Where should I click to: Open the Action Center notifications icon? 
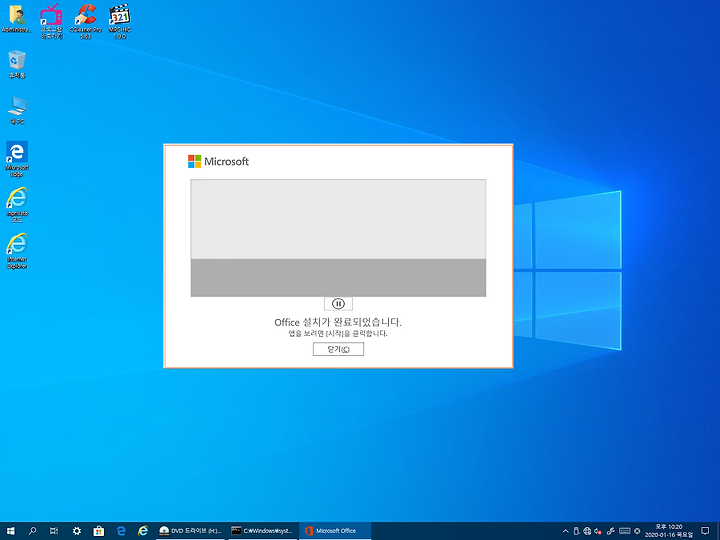coord(705,531)
